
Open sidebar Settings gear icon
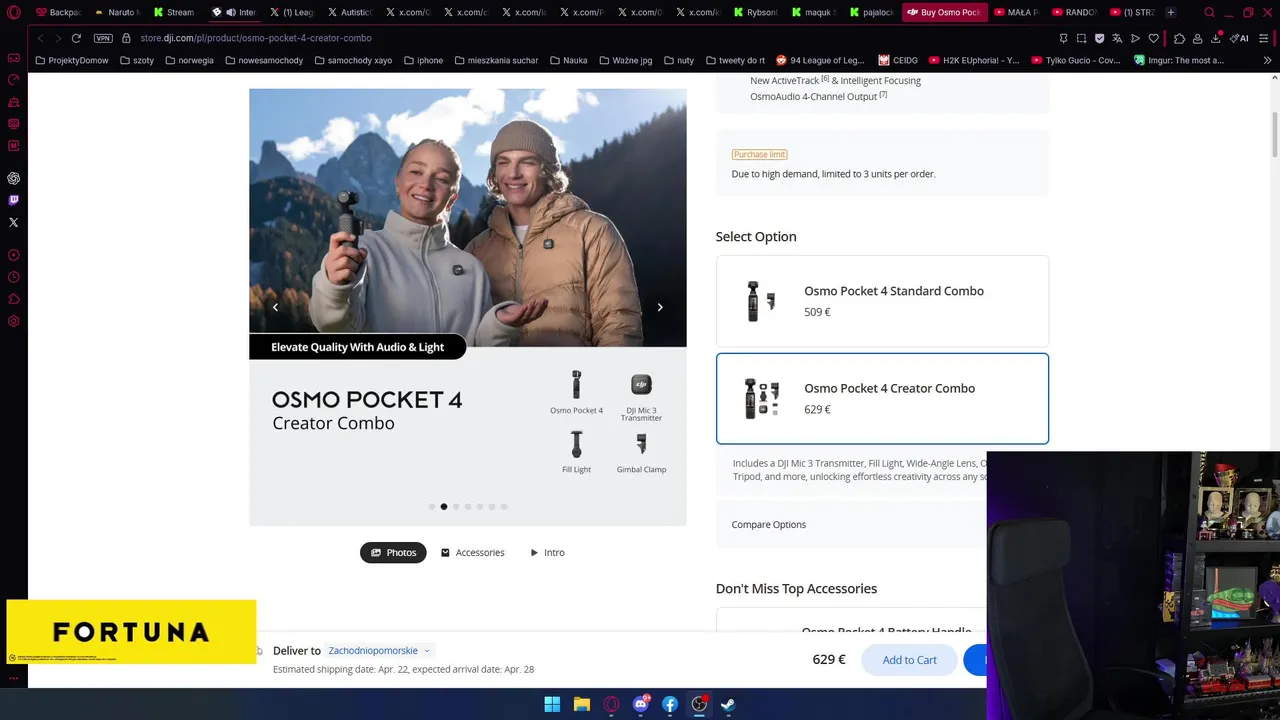(14, 321)
